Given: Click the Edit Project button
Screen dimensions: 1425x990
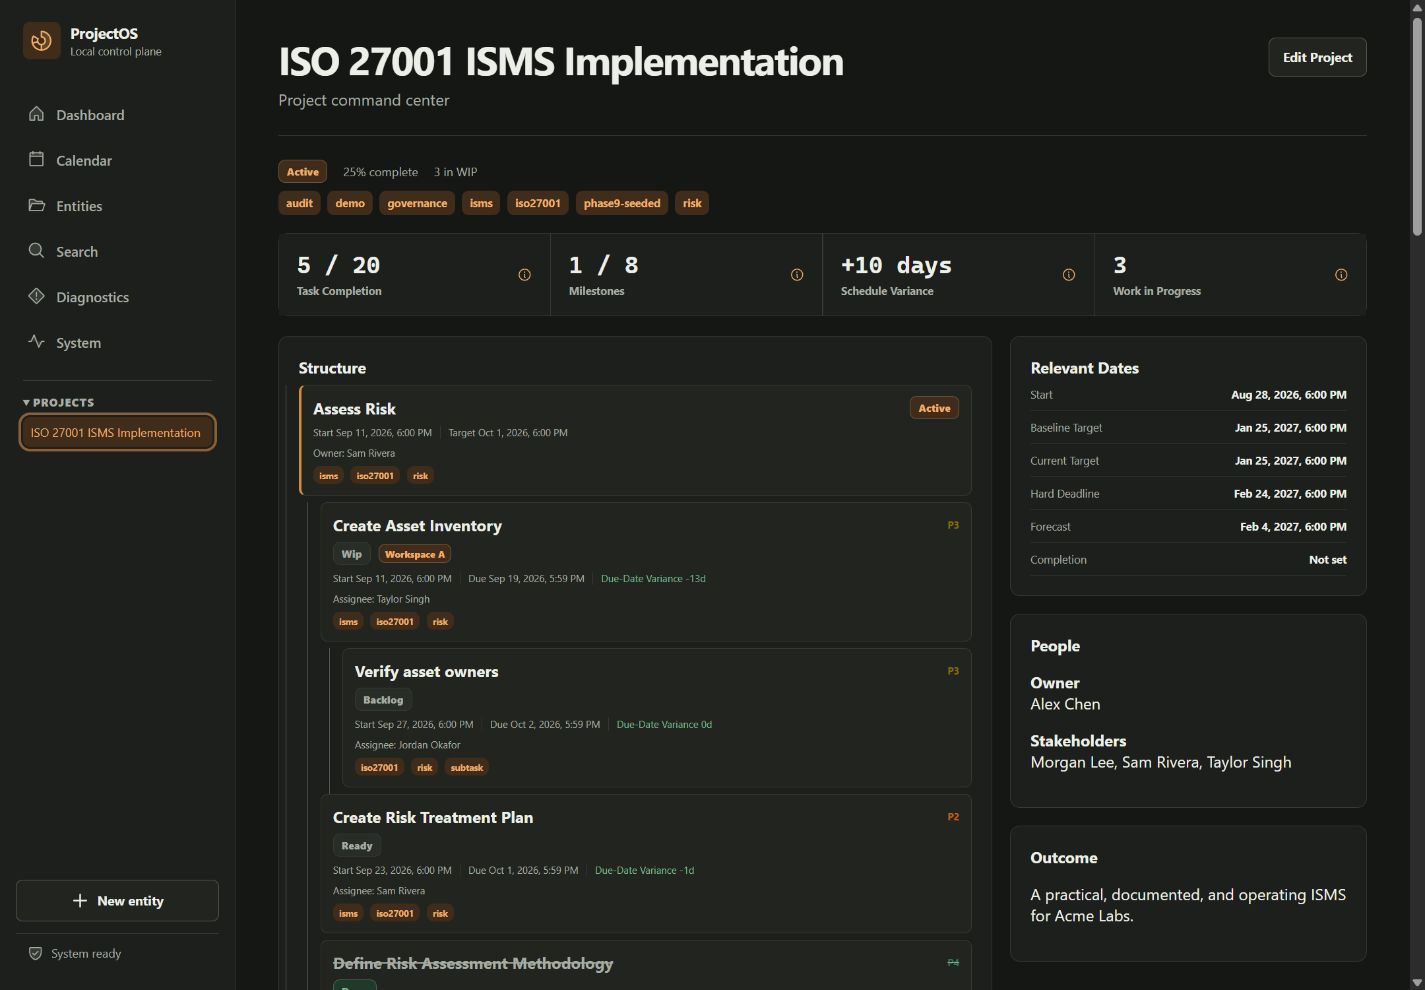Looking at the screenshot, I should point(1317,57).
